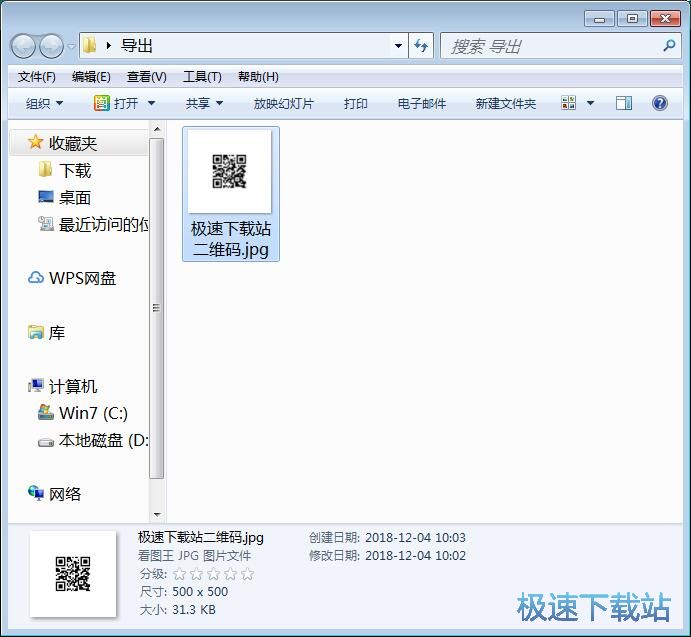Open the more view options arrow

point(591,103)
